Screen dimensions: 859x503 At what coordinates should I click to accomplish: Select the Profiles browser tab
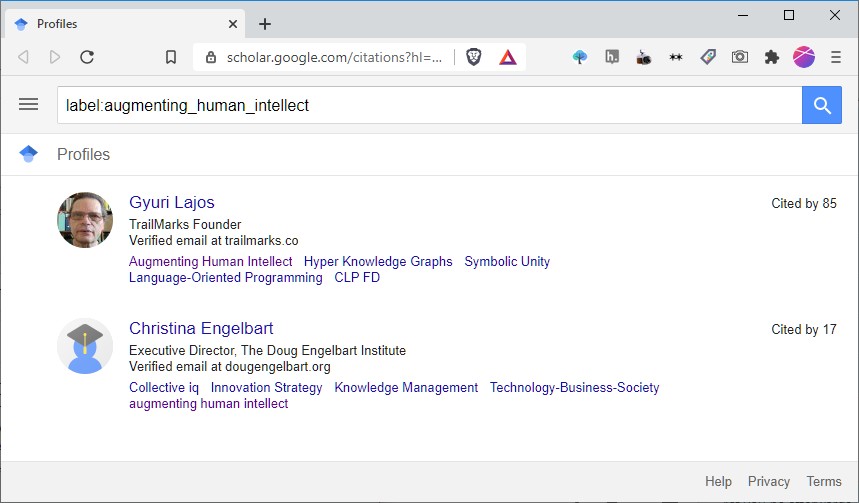[x=125, y=24]
